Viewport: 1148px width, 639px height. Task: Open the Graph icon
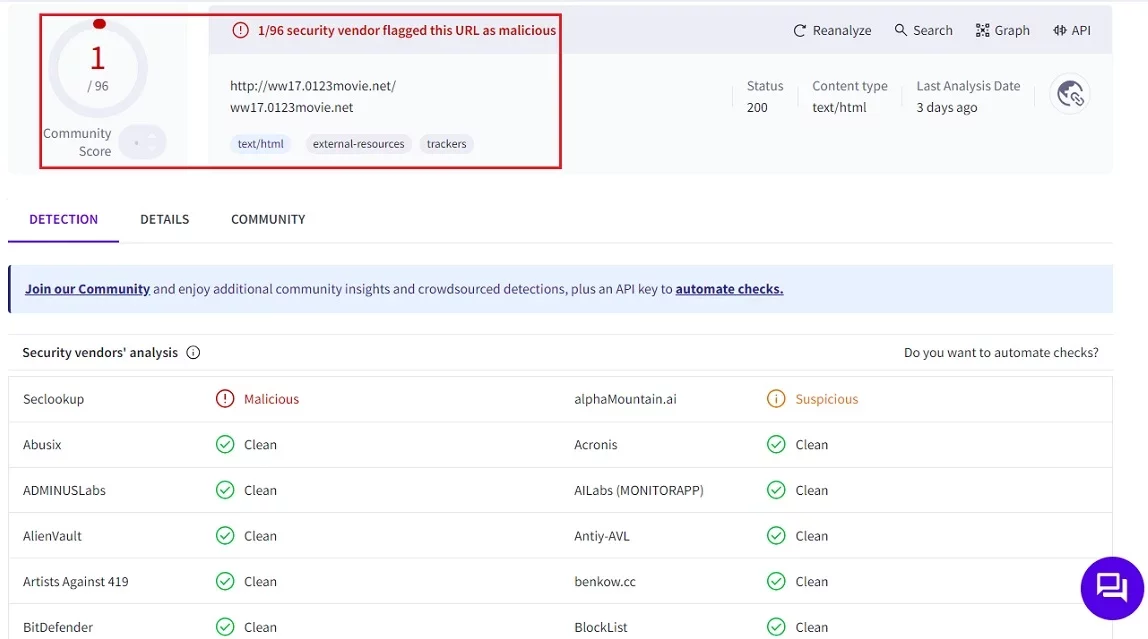(983, 30)
